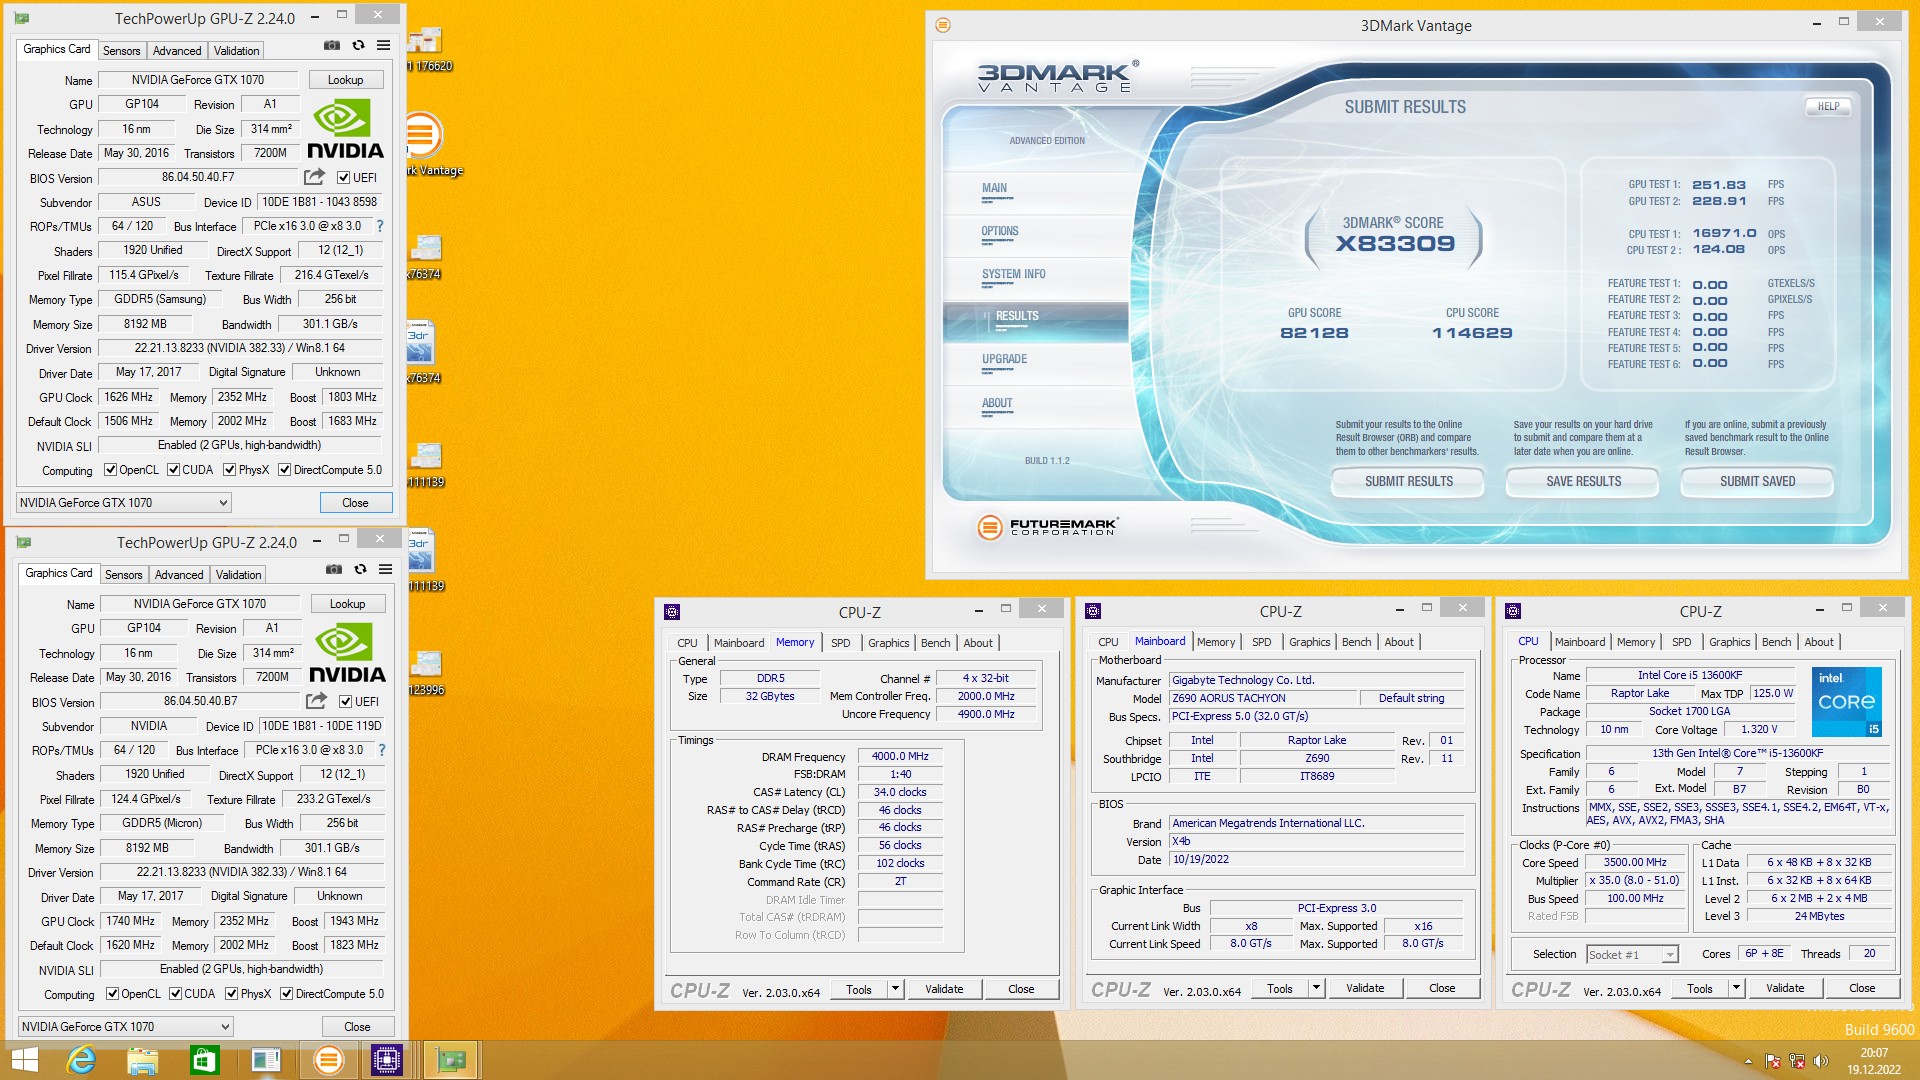Expand Tools dropdown arrow in CPU-Z CPU window
The image size is (1920, 1080).
pos(1736,989)
